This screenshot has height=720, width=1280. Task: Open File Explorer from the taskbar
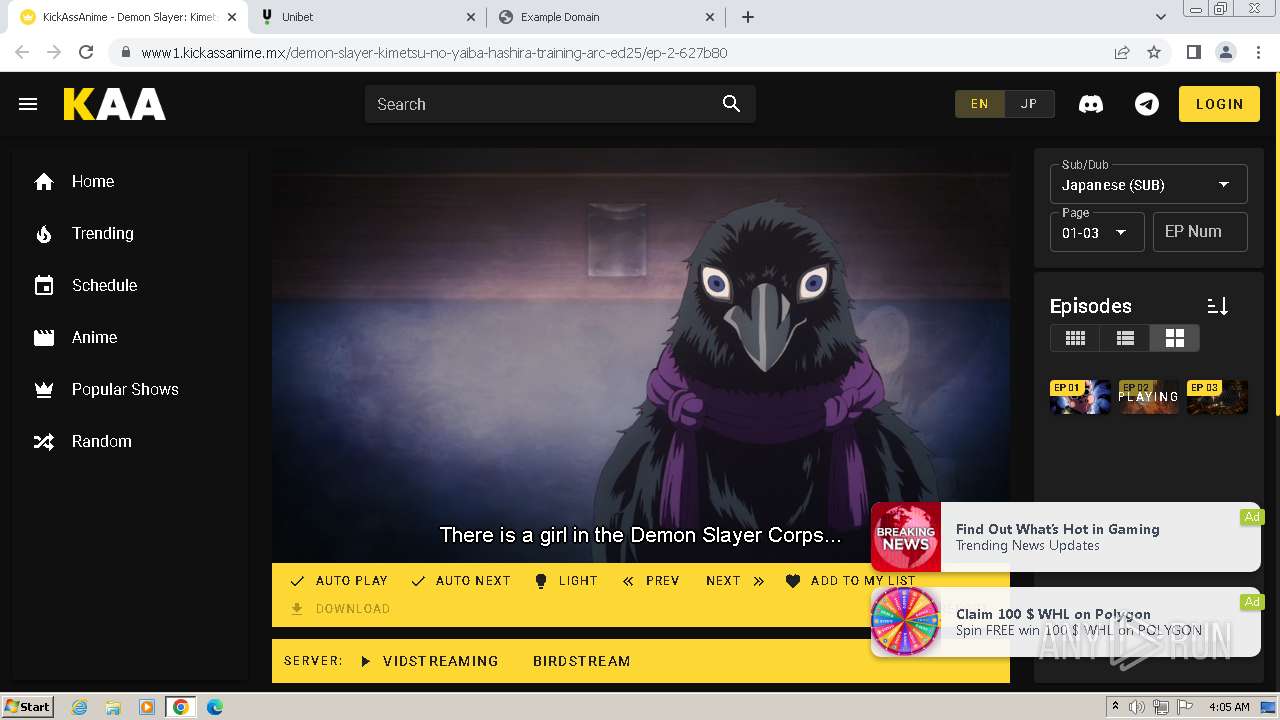point(113,707)
